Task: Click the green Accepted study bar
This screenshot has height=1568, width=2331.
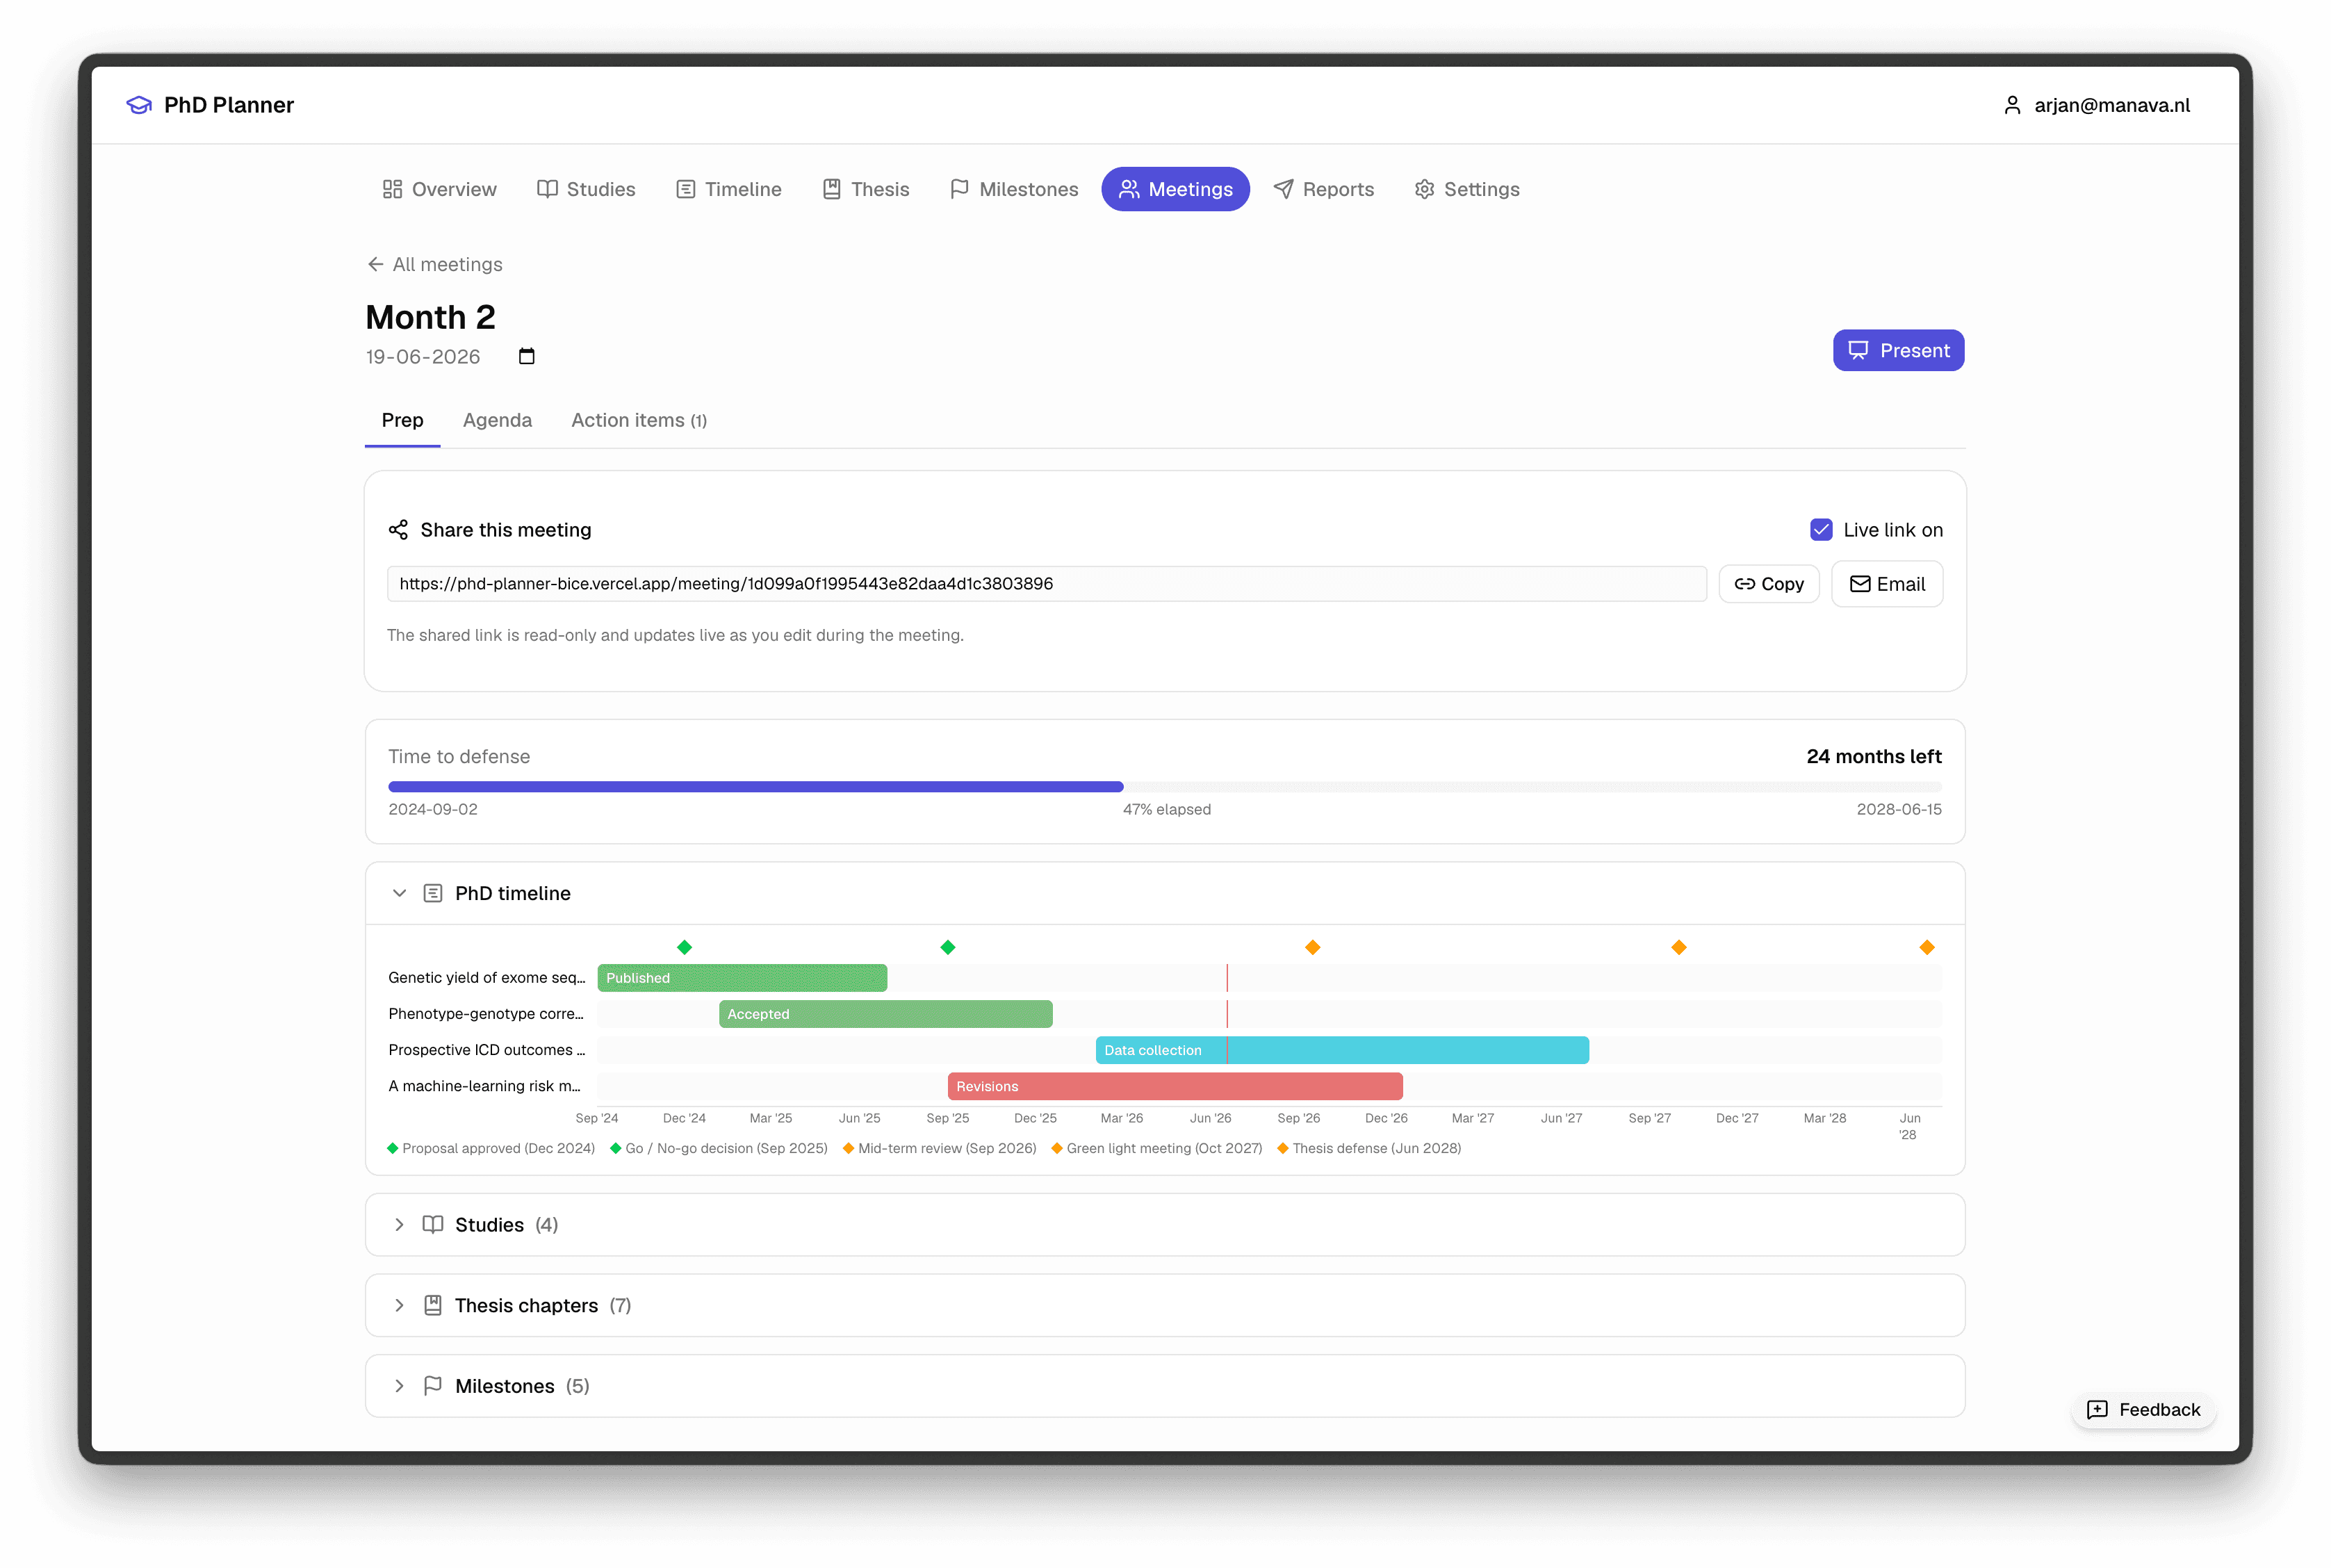Action: coord(885,1014)
